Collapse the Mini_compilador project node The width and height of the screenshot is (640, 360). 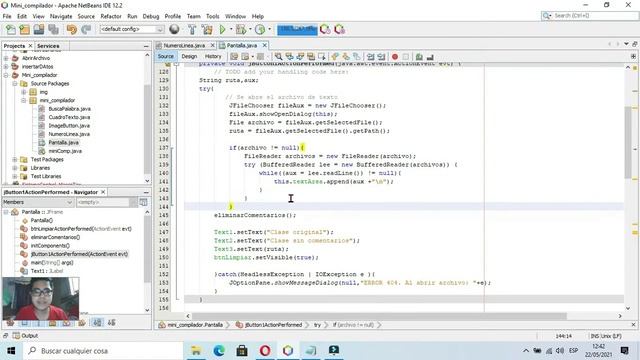coord(6,75)
